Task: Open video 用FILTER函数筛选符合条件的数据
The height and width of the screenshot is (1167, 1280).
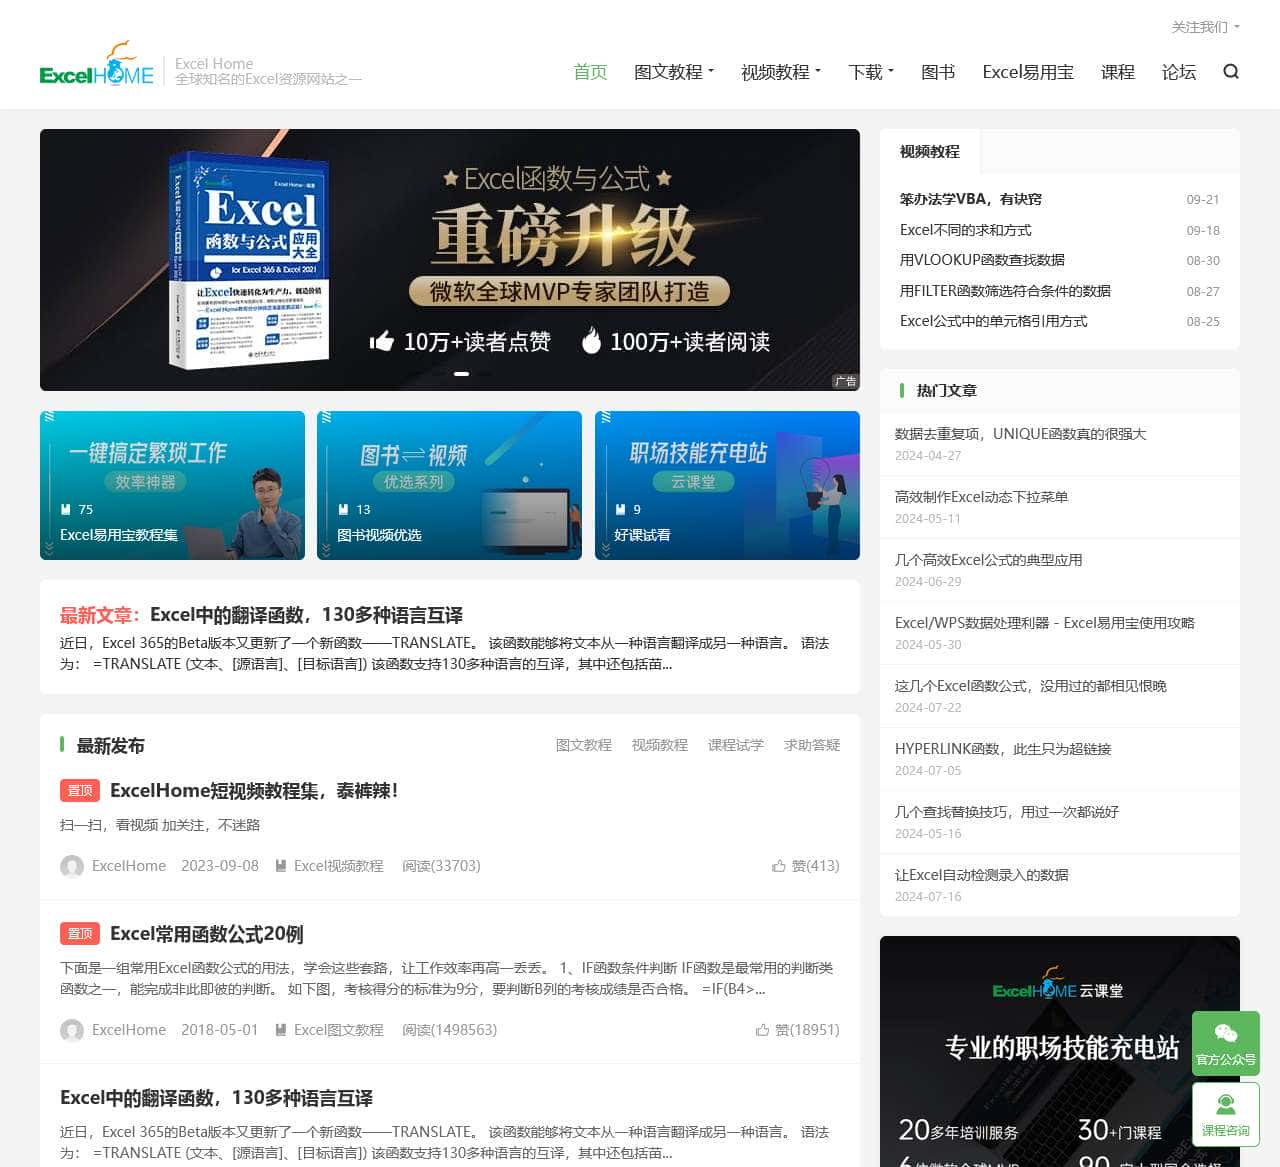Action: (x=1005, y=291)
